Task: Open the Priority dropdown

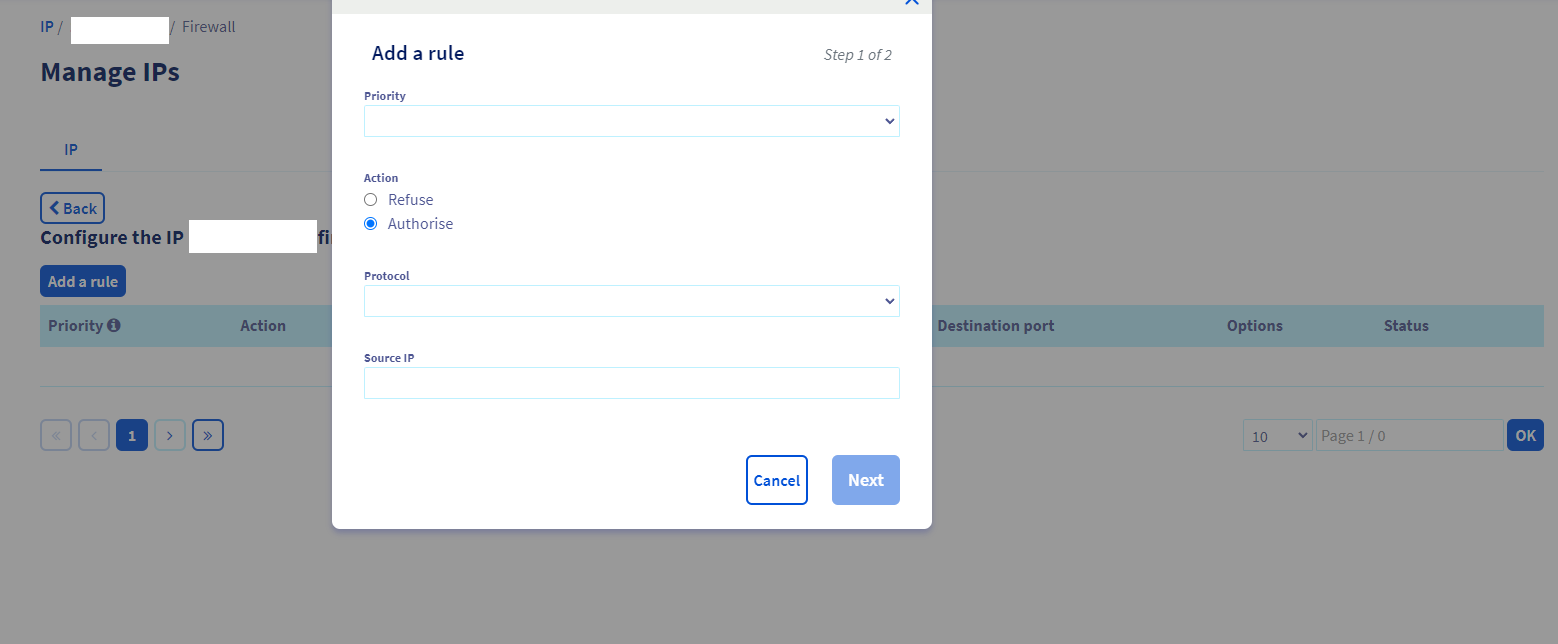Action: (632, 121)
